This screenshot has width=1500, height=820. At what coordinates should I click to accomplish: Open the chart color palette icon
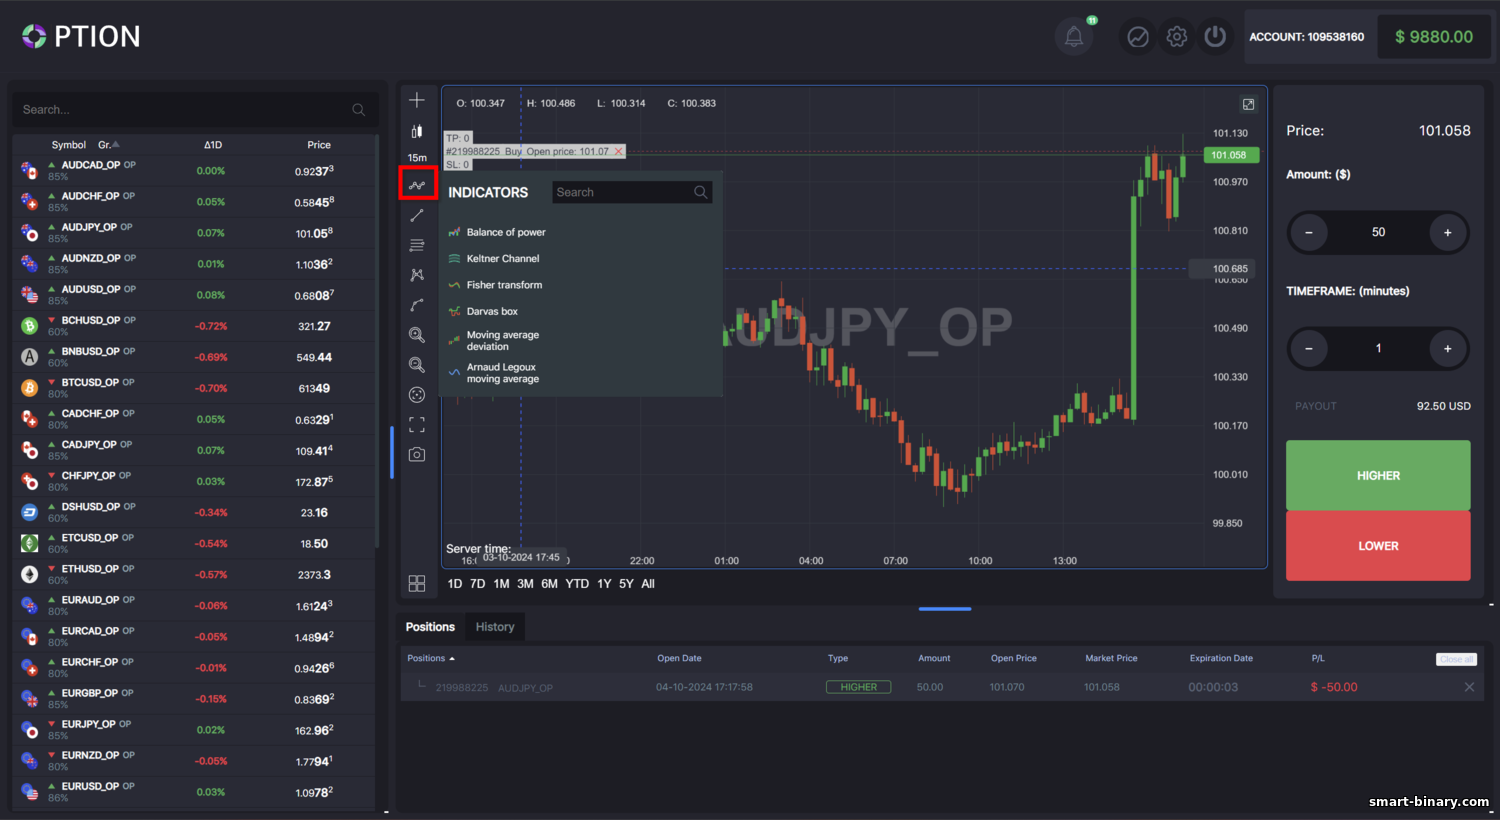click(417, 395)
